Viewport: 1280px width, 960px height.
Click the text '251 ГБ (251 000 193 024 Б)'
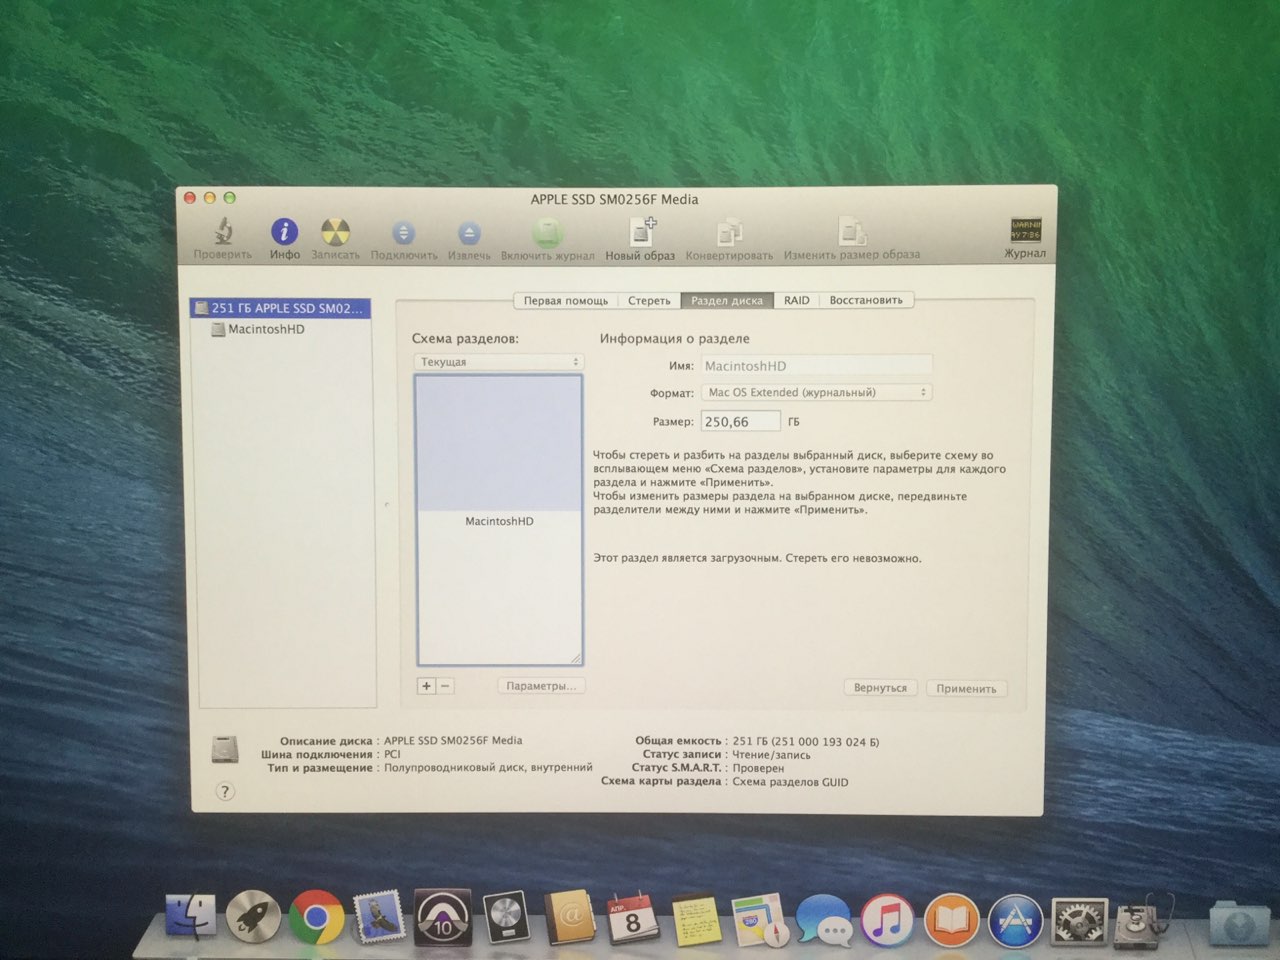pyautogui.click(x=806, y=742)
